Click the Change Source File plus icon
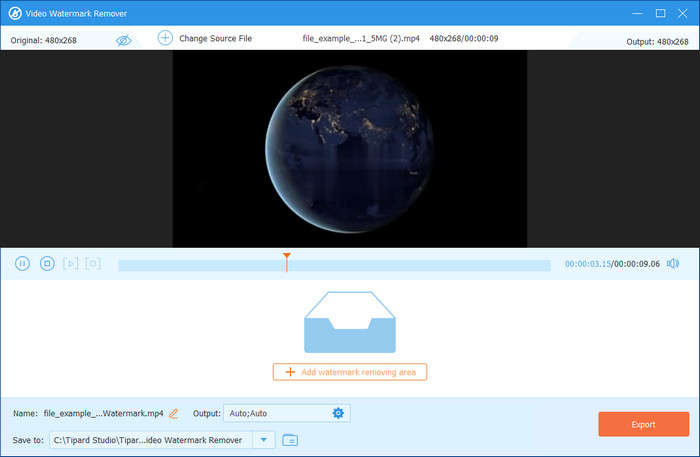The image size is (700, 457). tap(165, 38)
